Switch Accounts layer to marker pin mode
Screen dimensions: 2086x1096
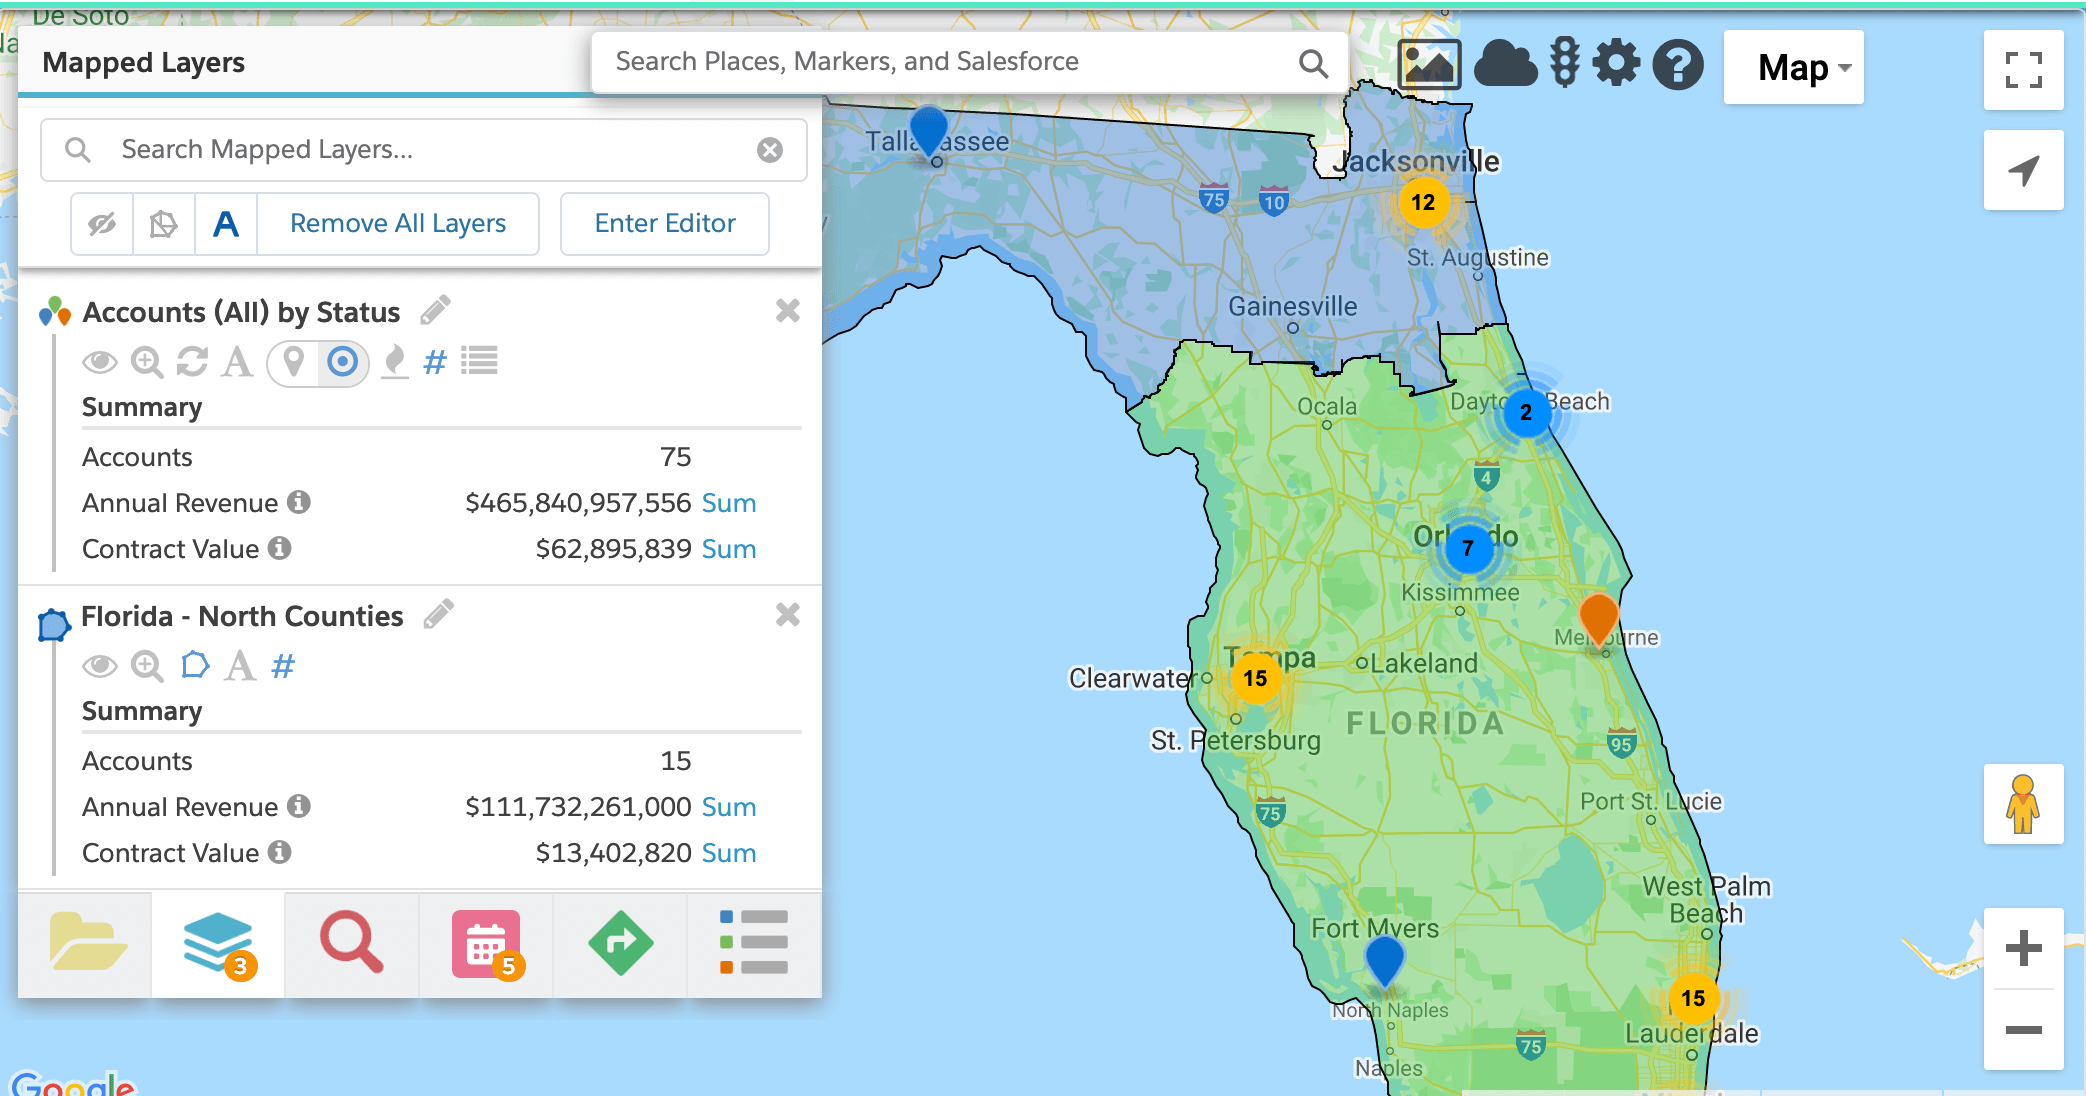[x=293, y=362]
